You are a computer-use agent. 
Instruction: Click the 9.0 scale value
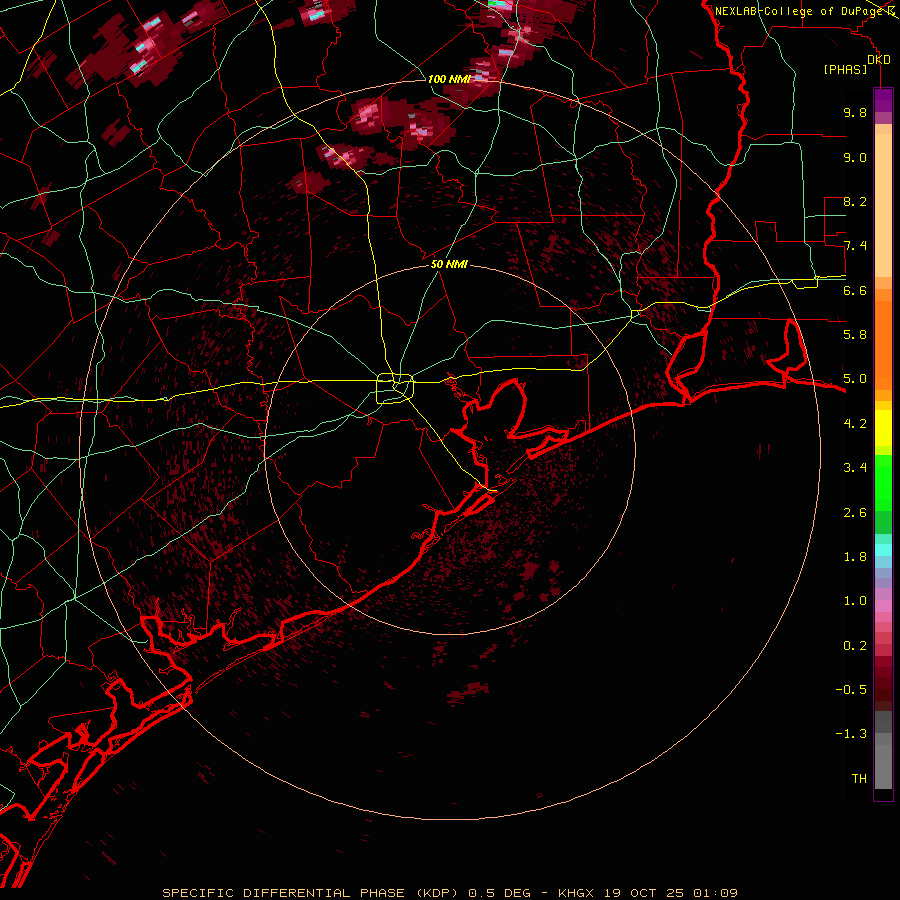click(855, 157)
